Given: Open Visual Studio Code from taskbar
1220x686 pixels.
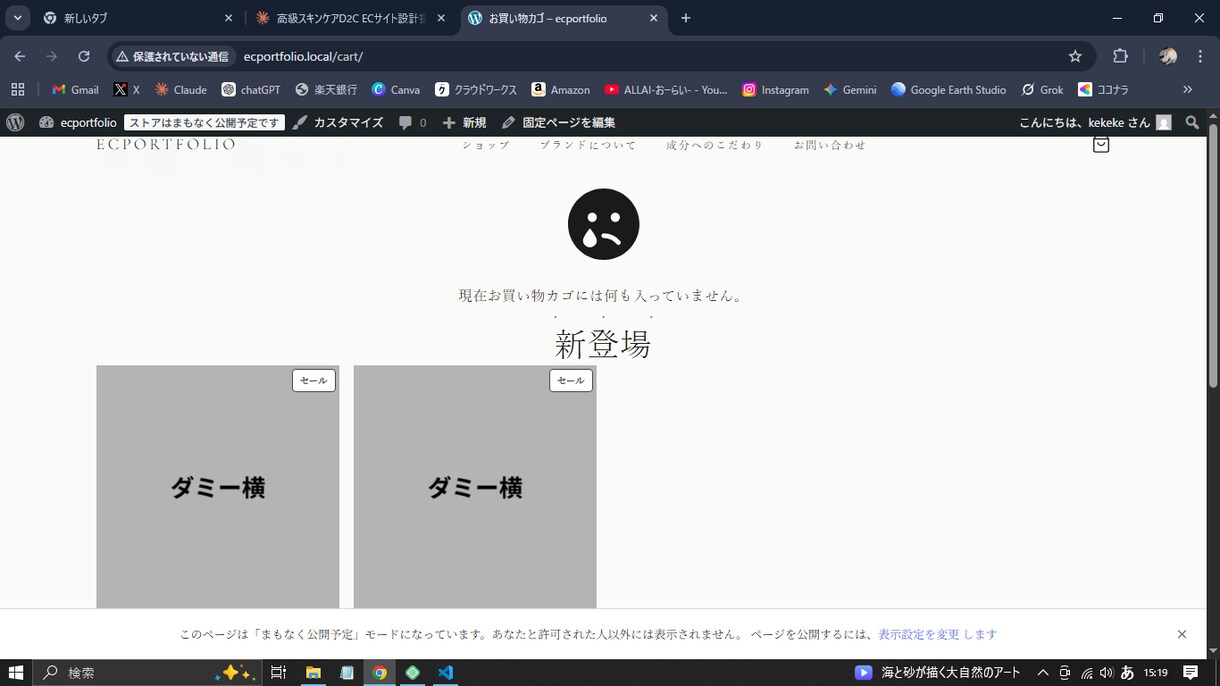Looking at the screenshot, I should click(x=446, y=672).
